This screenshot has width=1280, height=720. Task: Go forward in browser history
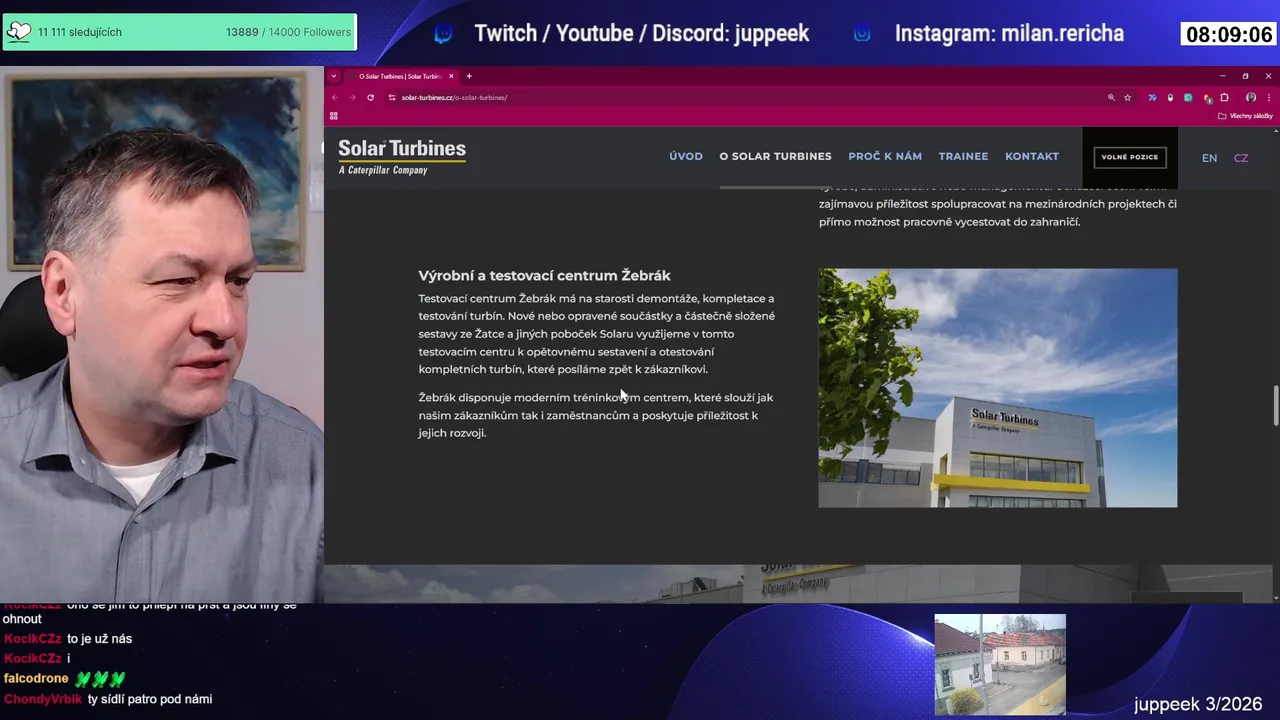[352, 97]
